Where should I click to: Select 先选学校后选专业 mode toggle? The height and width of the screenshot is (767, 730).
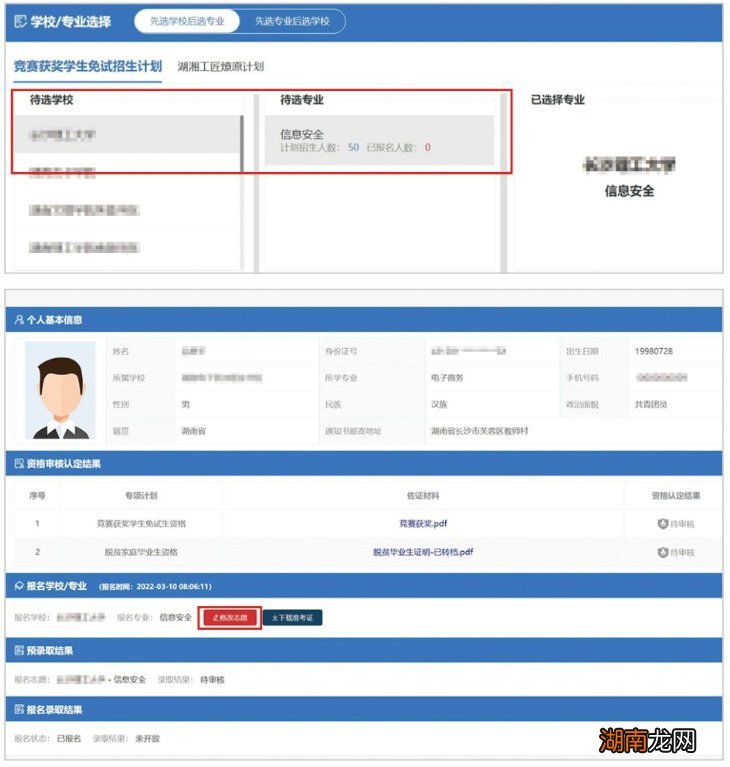pos(187,22)
